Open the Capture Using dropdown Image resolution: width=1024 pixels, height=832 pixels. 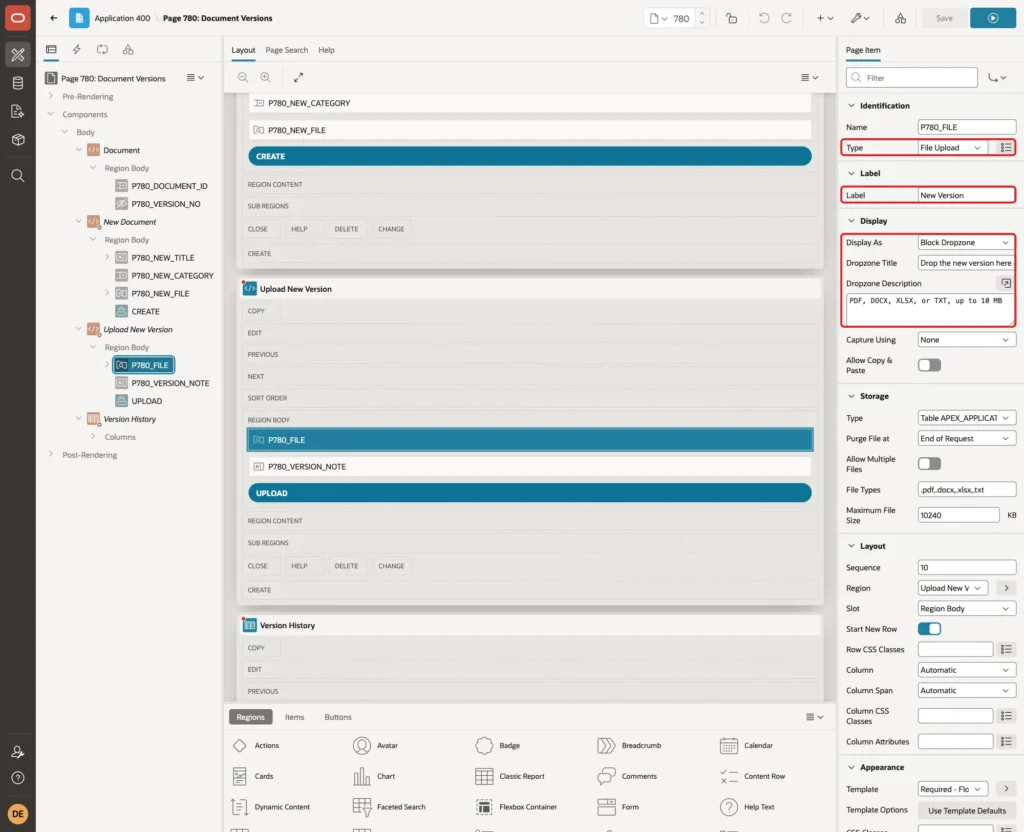(967, 340)
